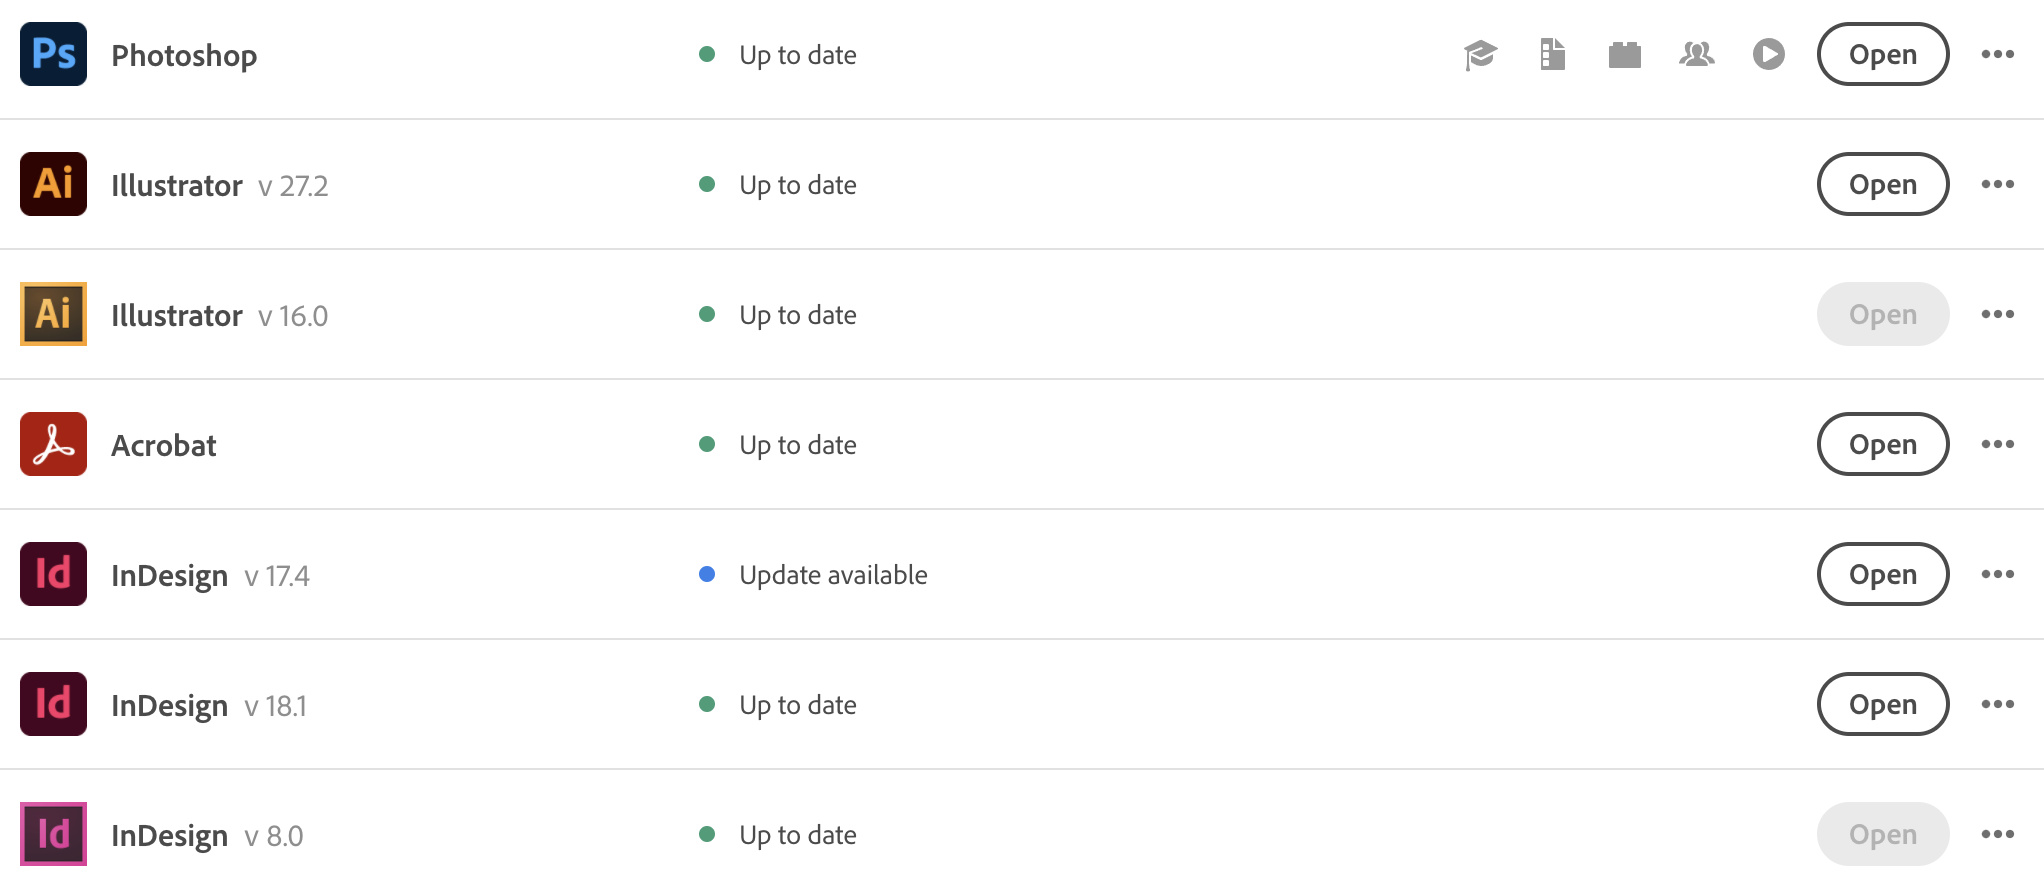Select the InDesign v 8.0 app icon
This screenshot has width=2044, height=894.
pos(54,833)
